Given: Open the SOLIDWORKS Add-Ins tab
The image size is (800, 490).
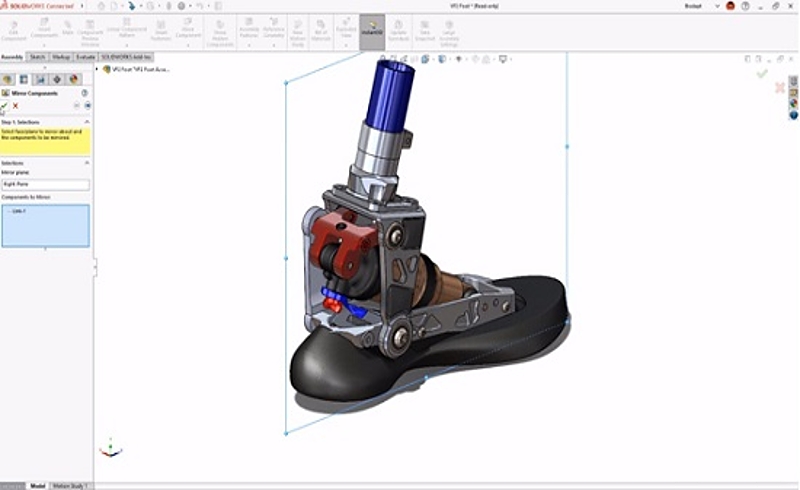Looking at the screenshot, I should (126, 57).
